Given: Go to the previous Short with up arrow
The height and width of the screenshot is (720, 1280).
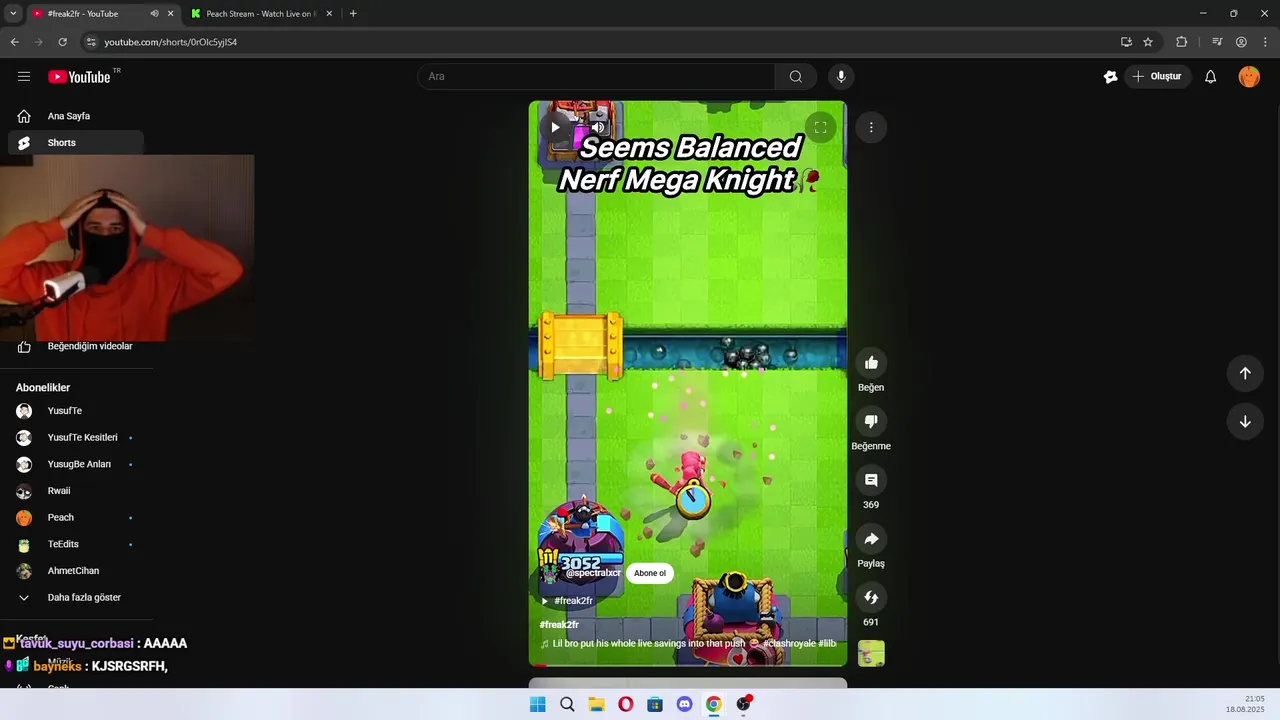Looking at the screenshot, I should 1245,373.
